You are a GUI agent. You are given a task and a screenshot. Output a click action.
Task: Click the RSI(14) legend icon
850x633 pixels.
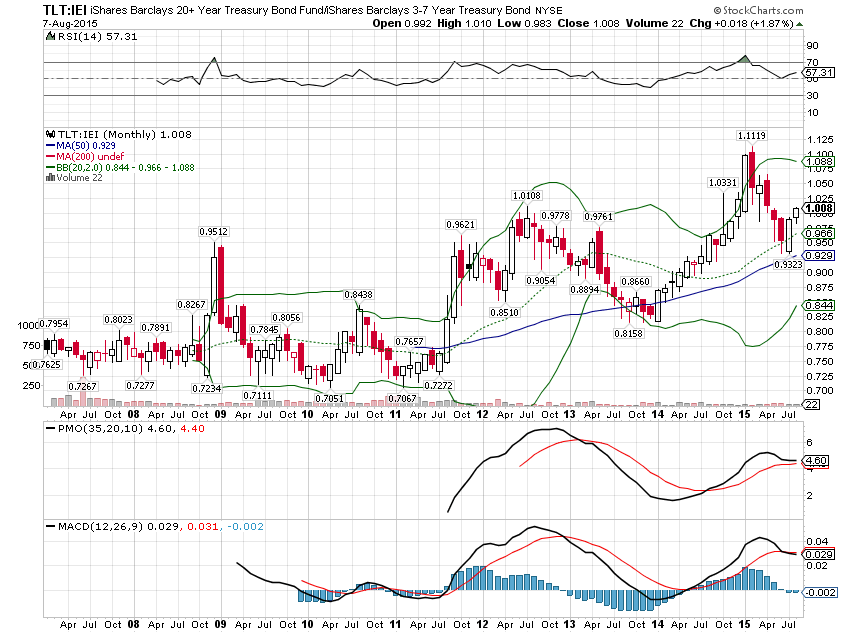pos(50,36)
